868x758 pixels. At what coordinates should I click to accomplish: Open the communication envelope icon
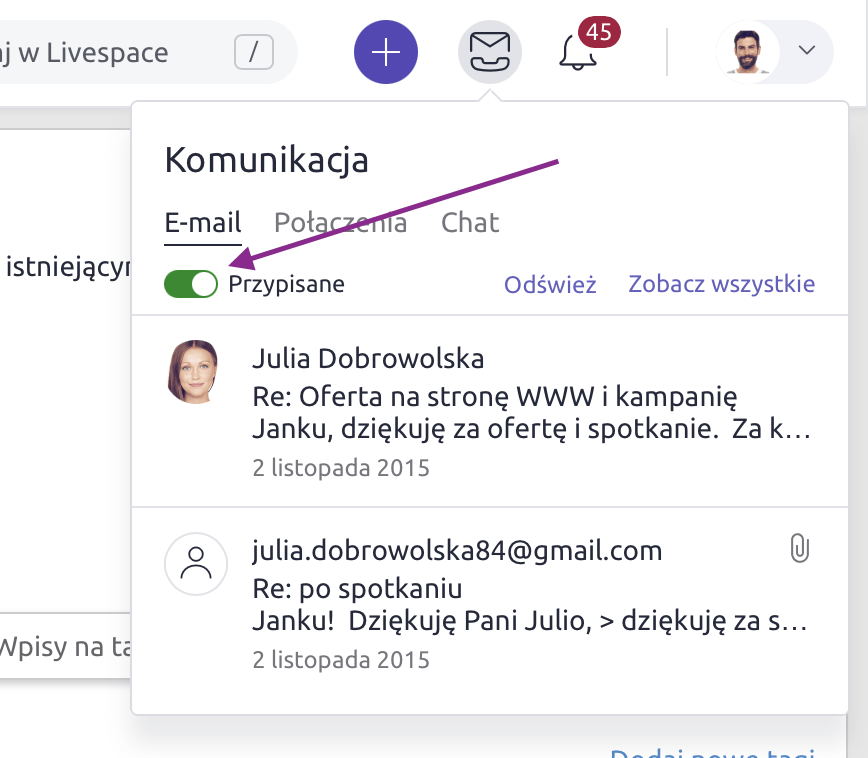point(489,51)
